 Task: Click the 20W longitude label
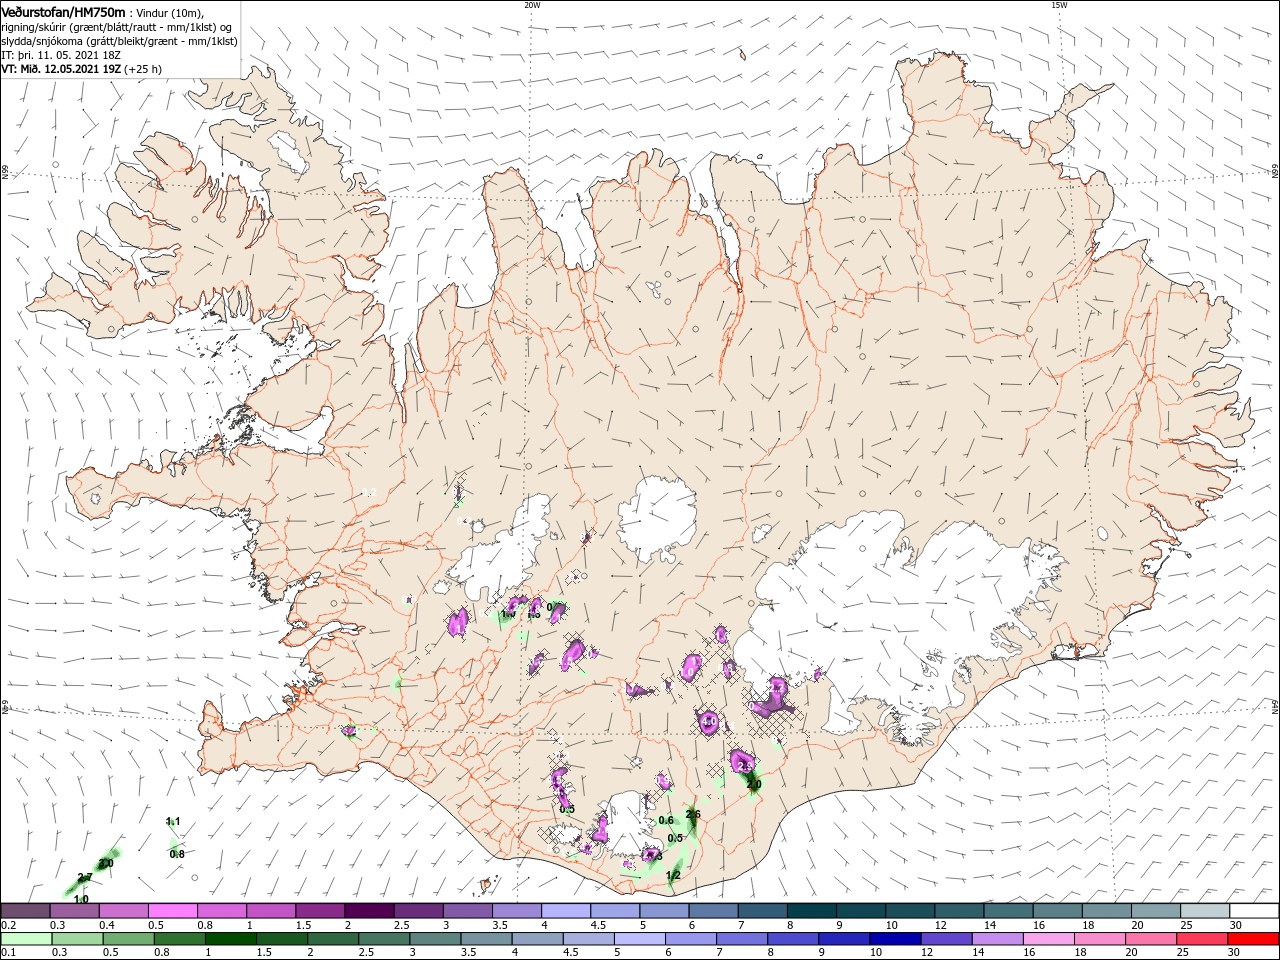pos(532,5)
